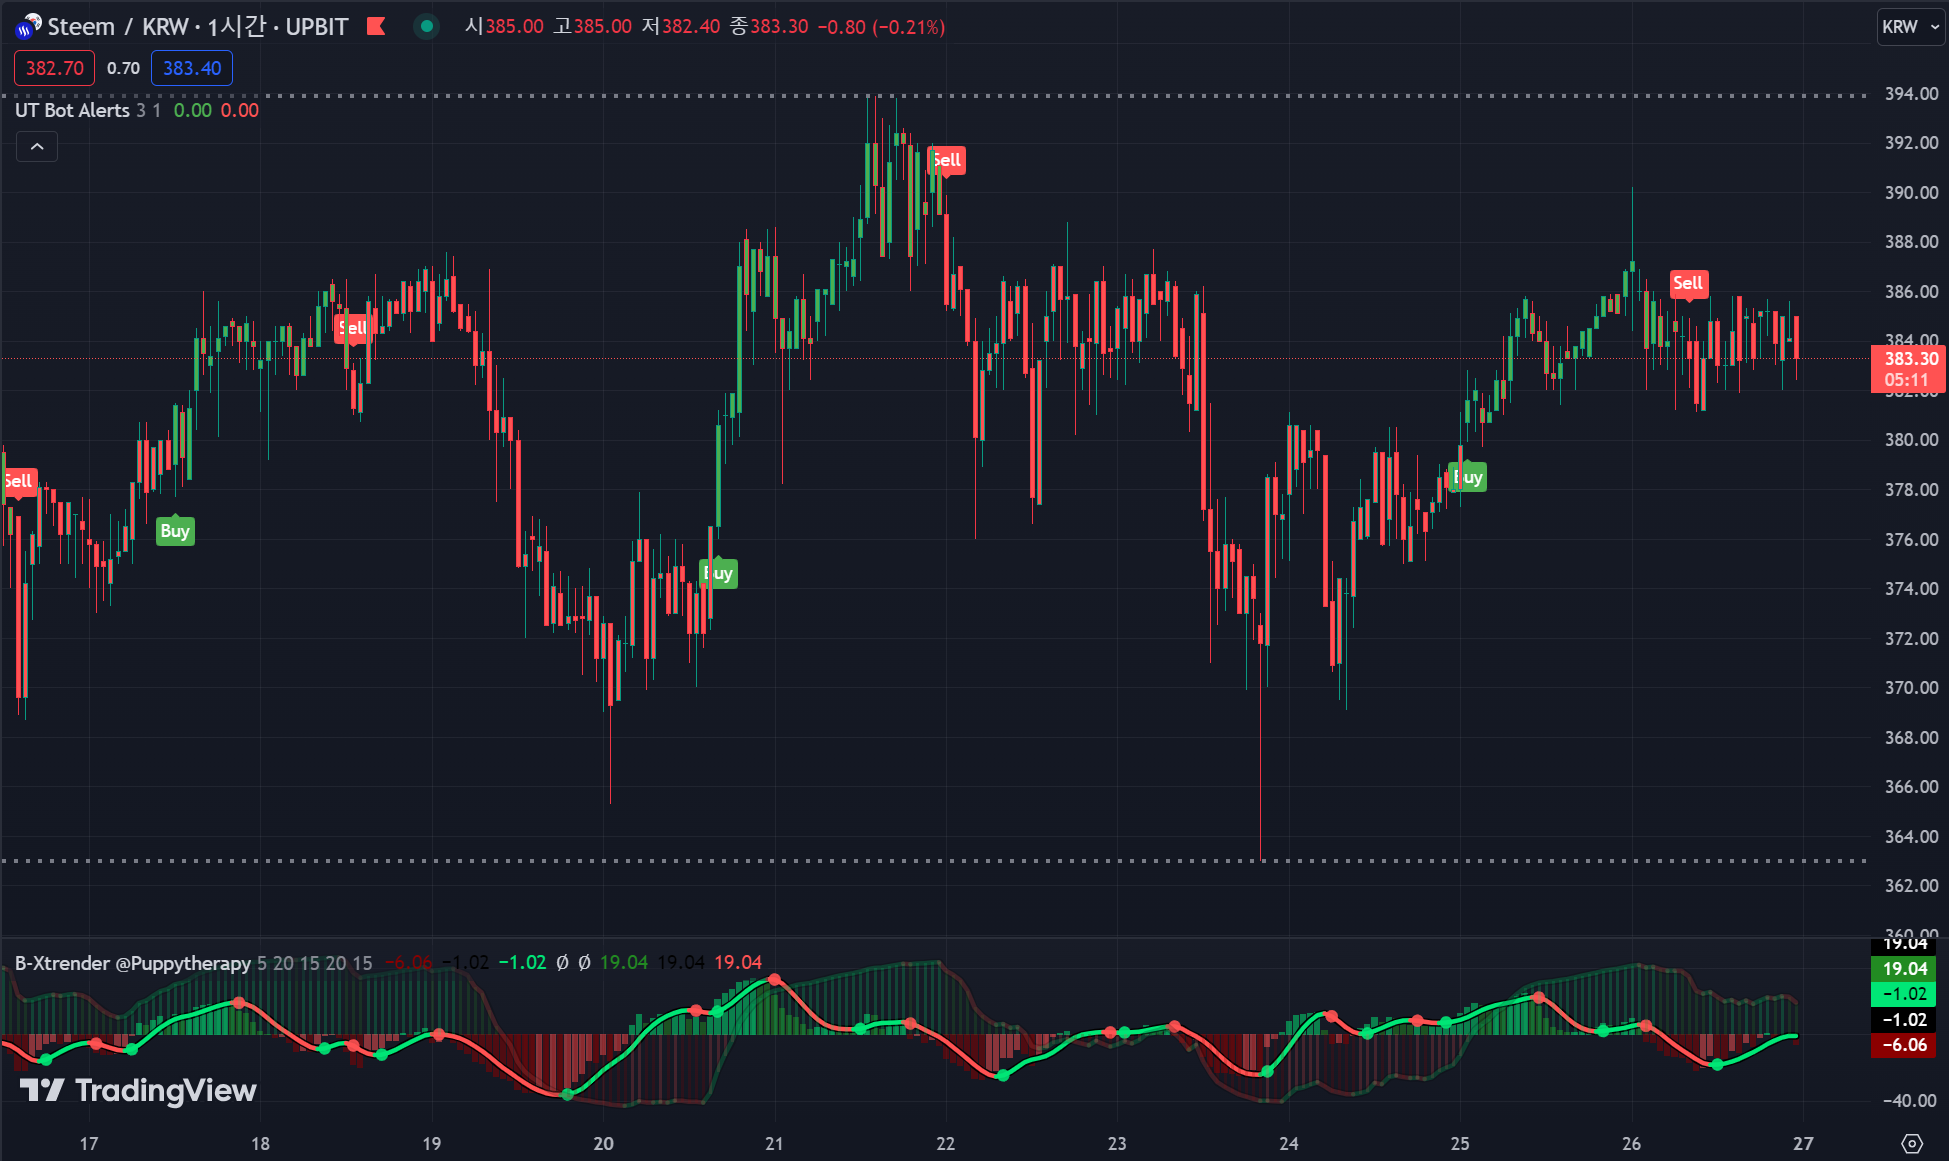This screenshot has width=1949, height=1161.
Task: Click the Sell signal label after day 26
Action: coord(1688,283)
